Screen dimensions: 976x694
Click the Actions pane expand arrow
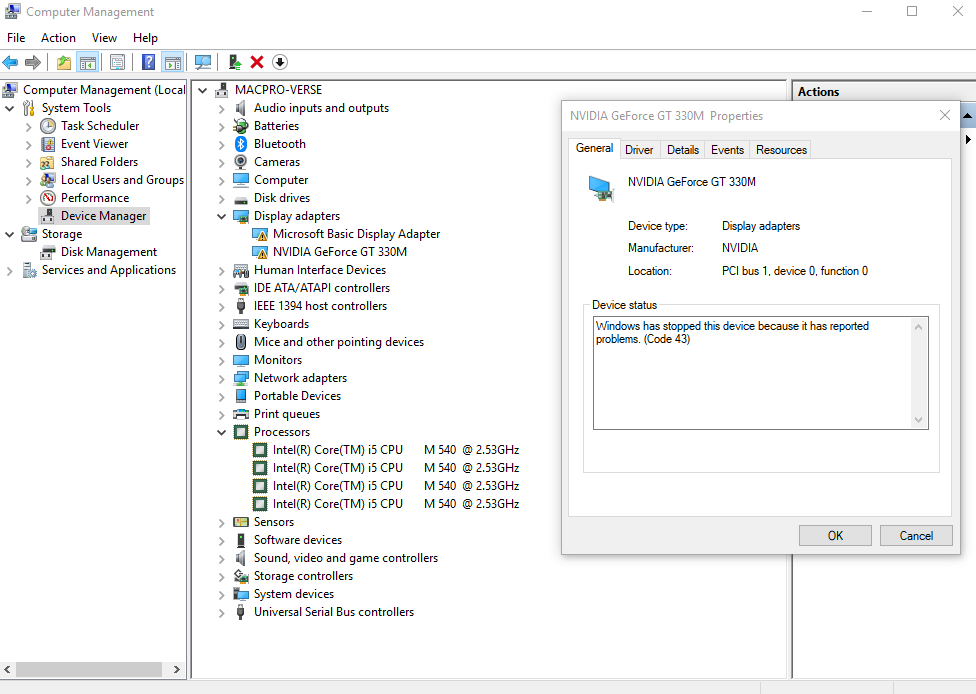[968, 139]
